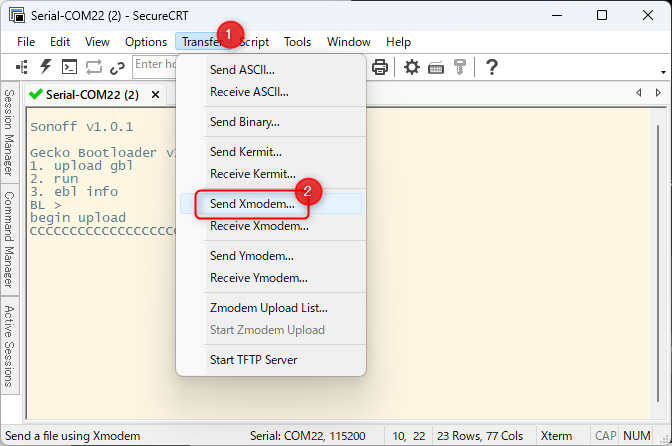
Task: Open Zmodem Upload List... entry
Action: [x=271, y=308]
